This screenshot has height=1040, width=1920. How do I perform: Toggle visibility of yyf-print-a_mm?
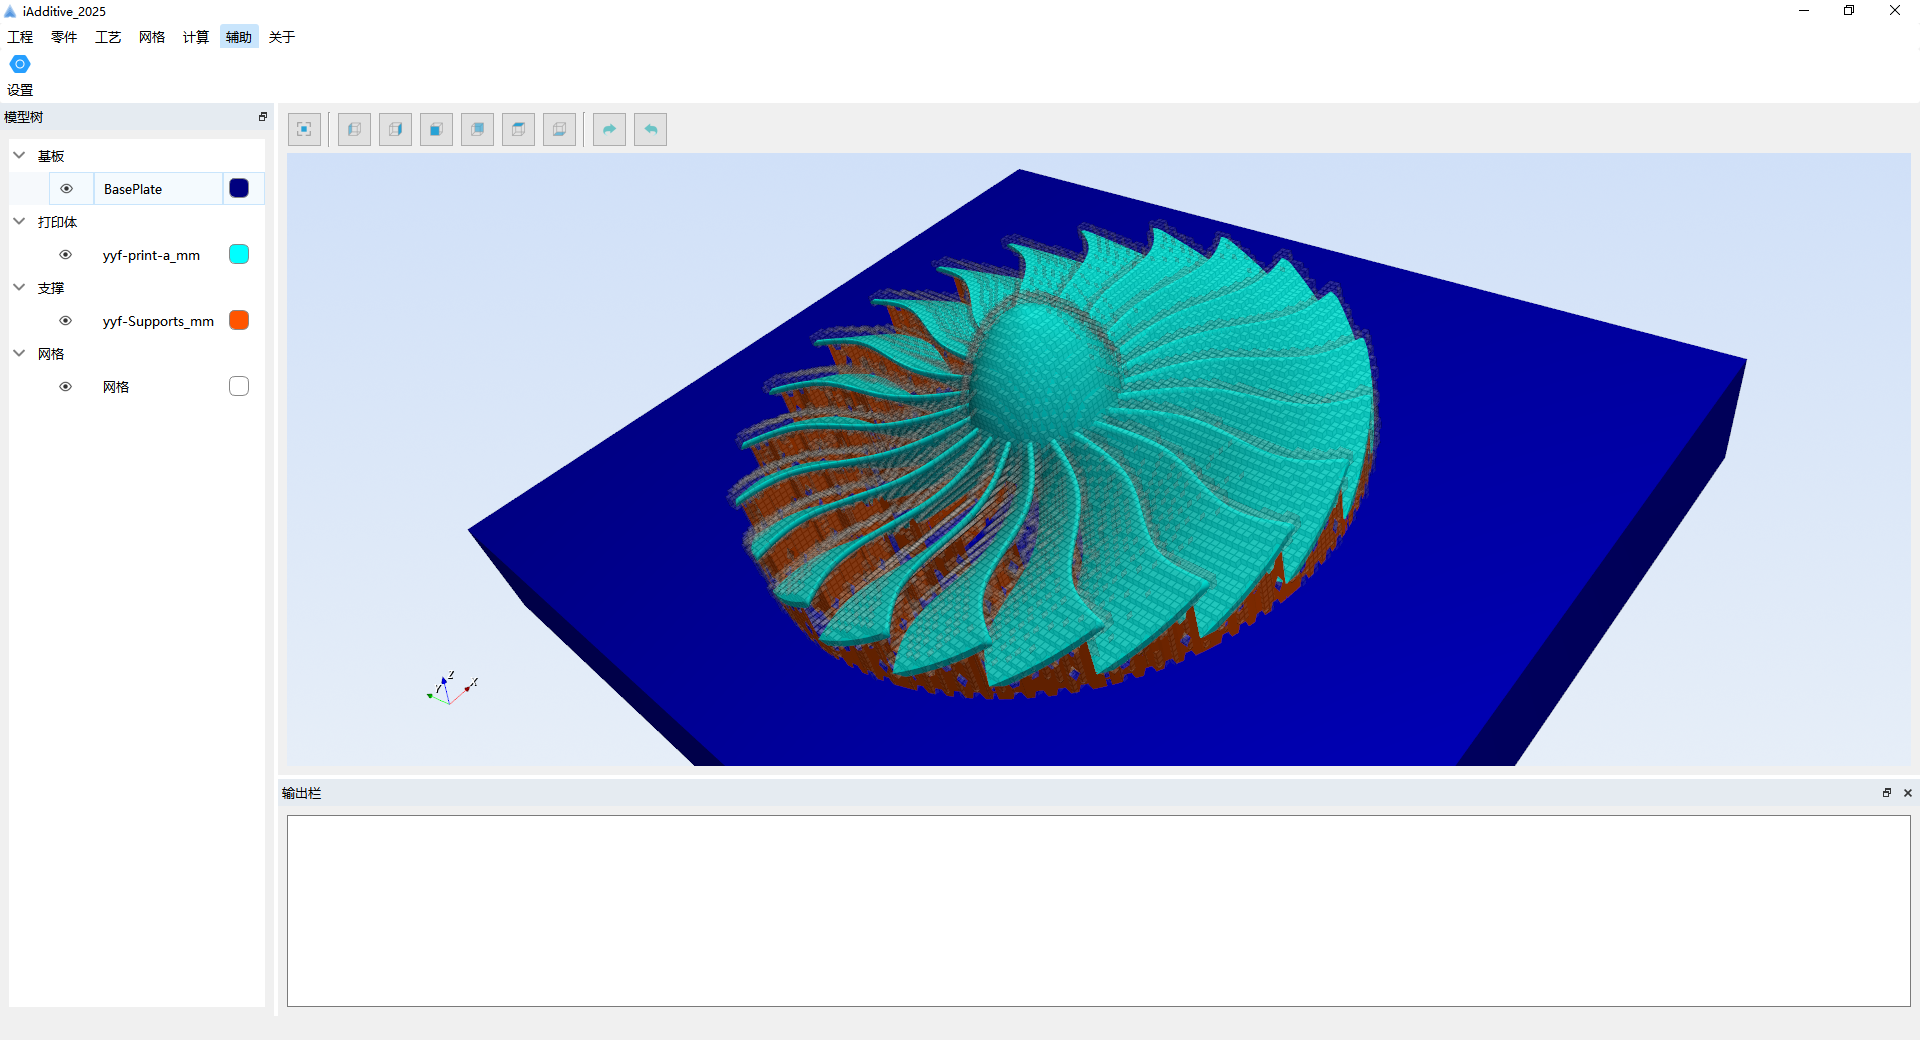(x=66, y=255)
